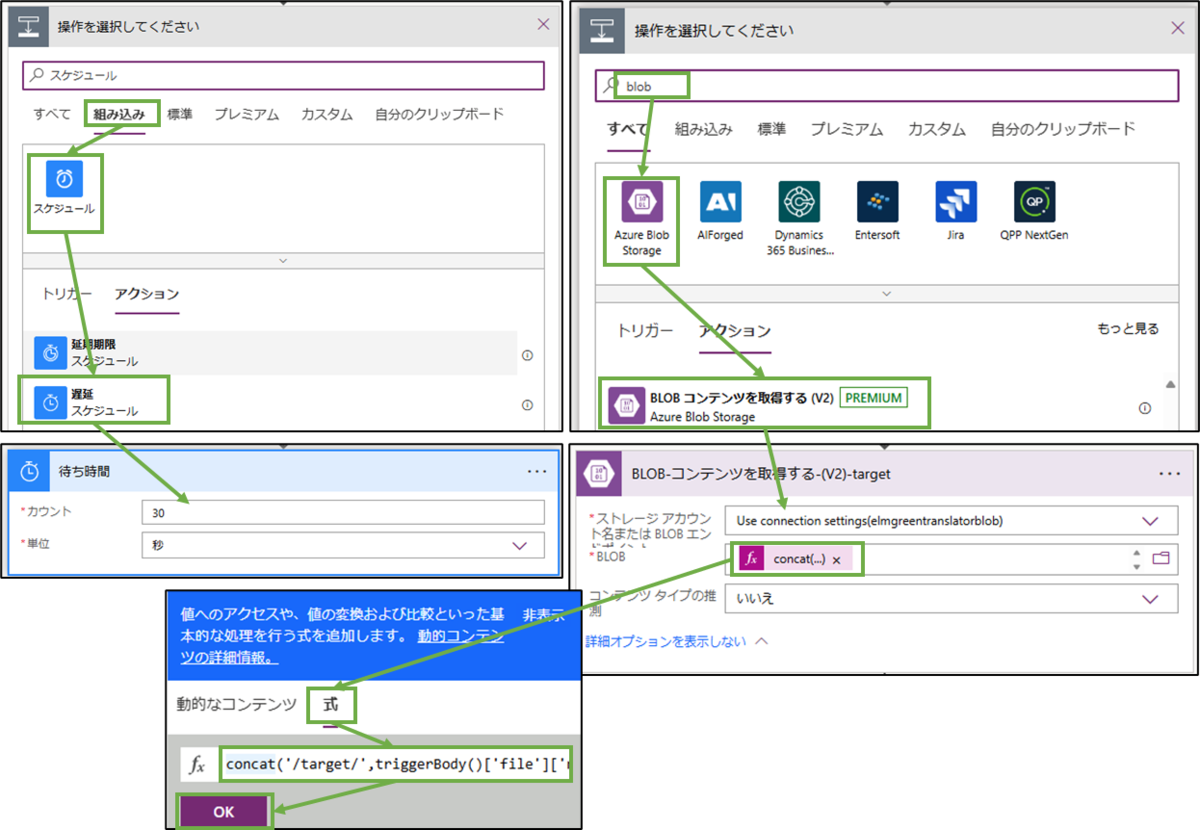This screenshot has width=1200, height=830.
Task: Select トリガー tab in left panel
Action: 67,294
